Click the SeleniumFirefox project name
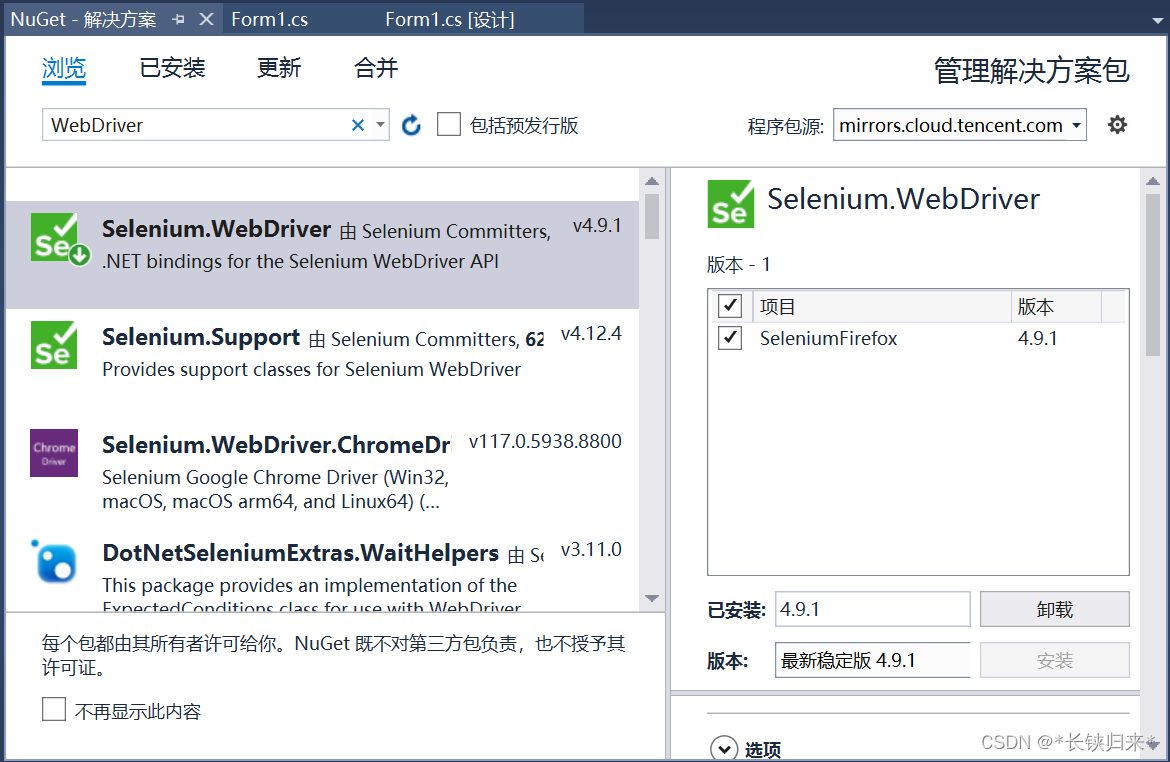This screenshot has width=1170, height=762. (828, 338)
